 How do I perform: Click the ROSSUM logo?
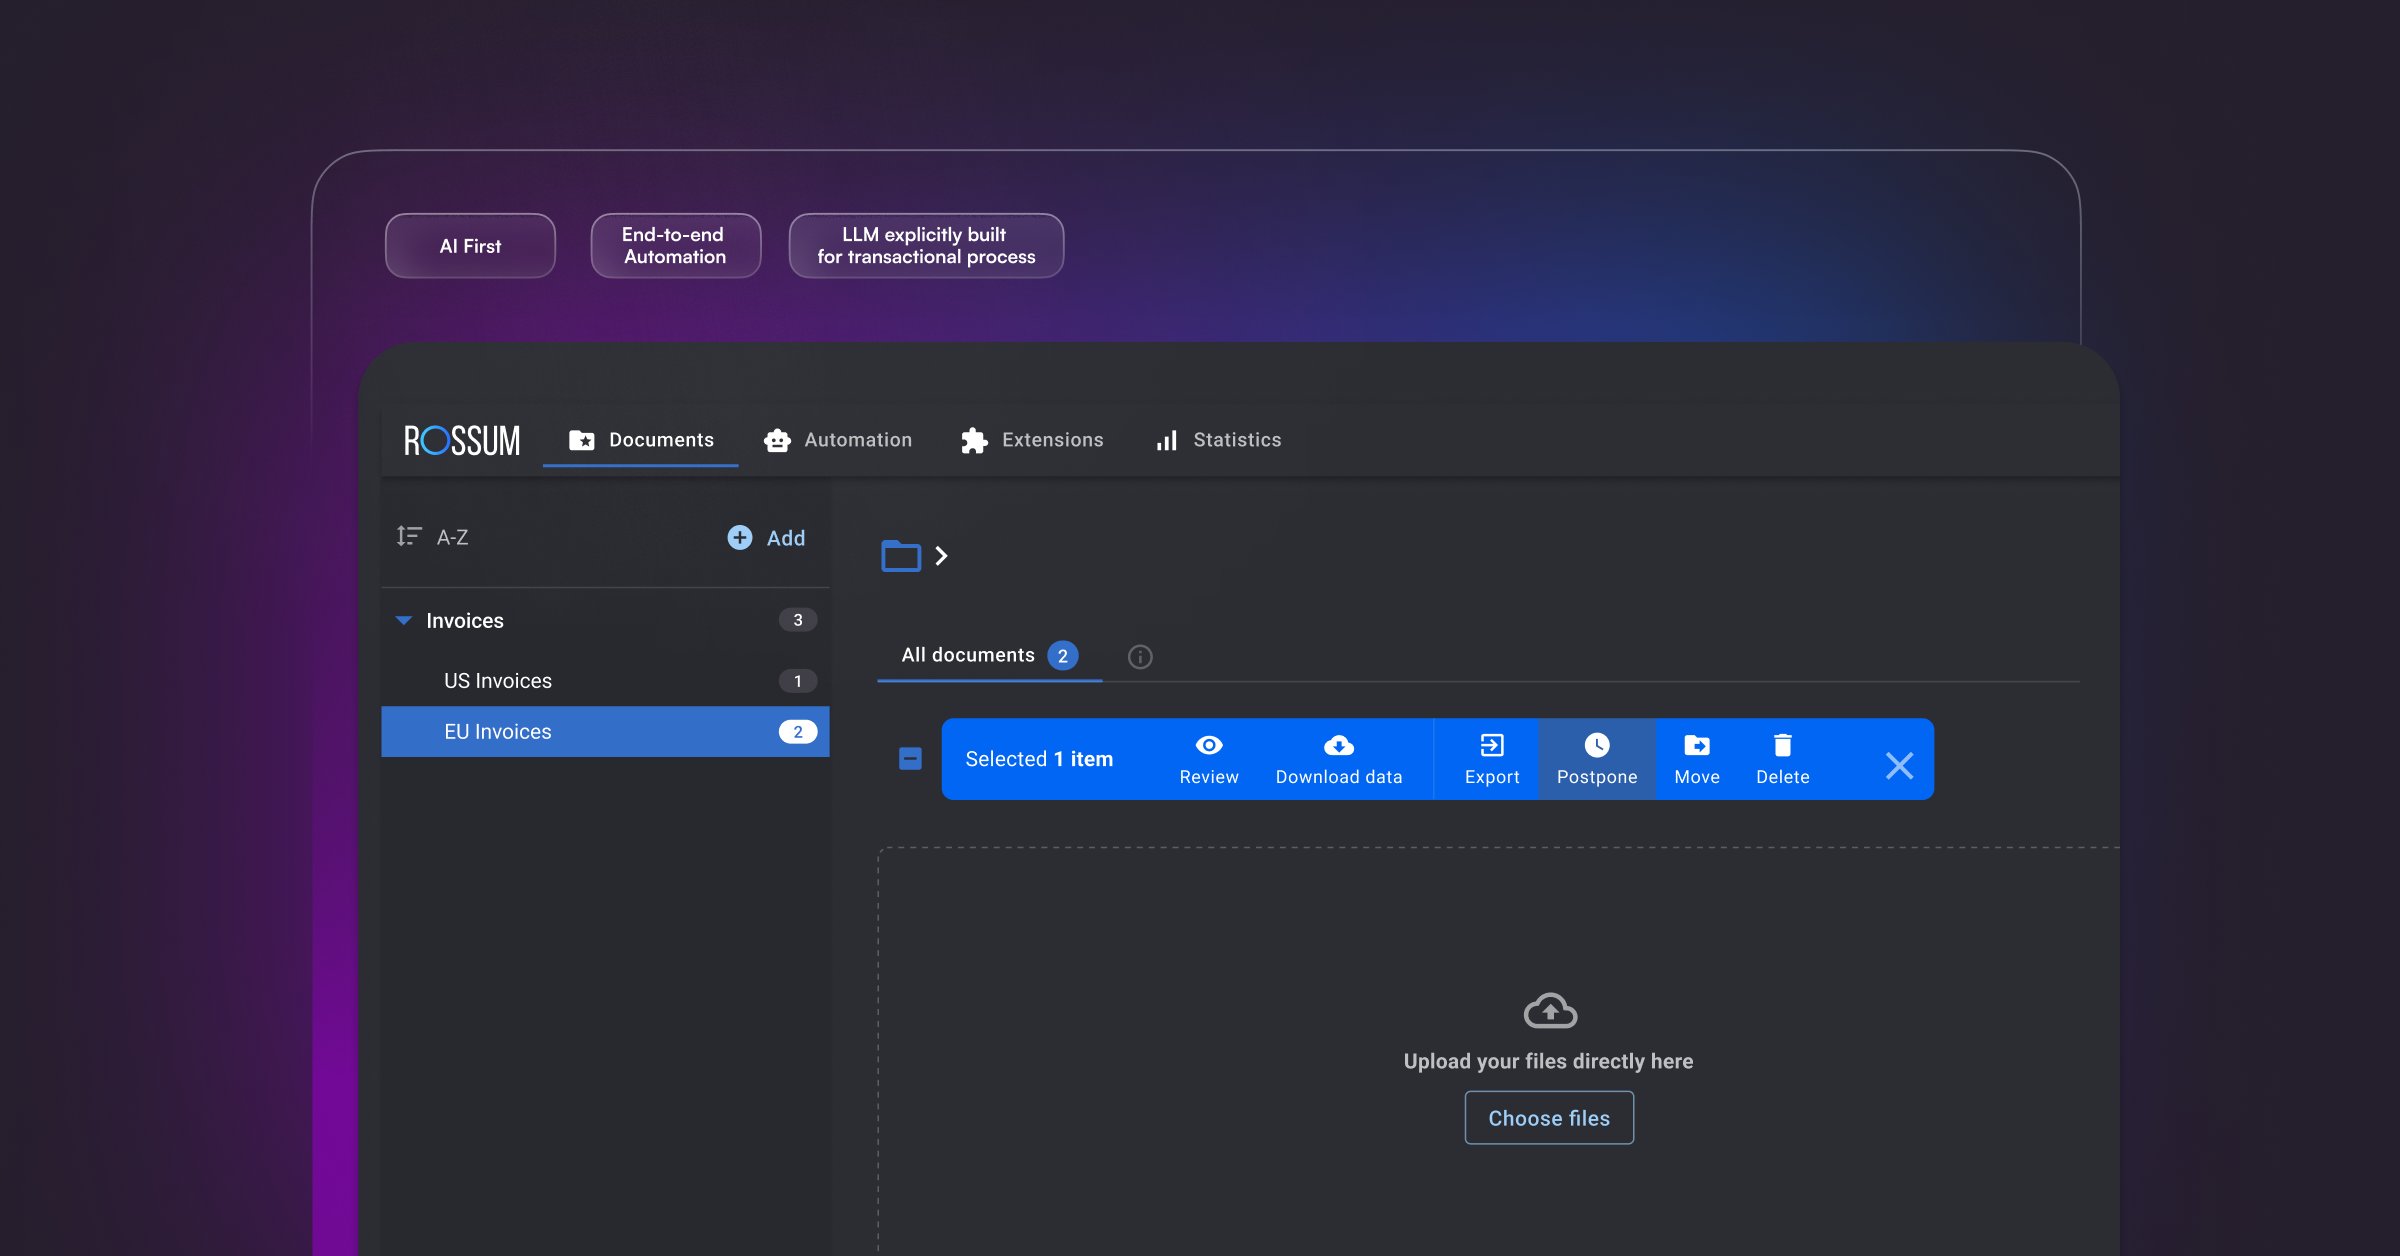coord(462,440)
